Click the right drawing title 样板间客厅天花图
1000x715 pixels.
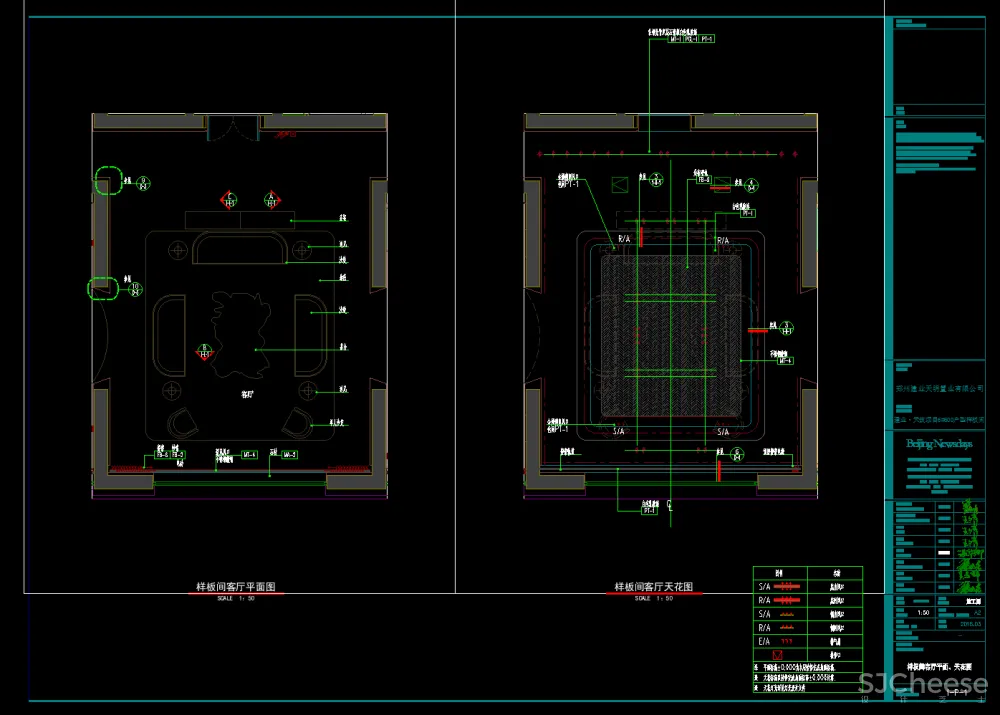(653, 587)
